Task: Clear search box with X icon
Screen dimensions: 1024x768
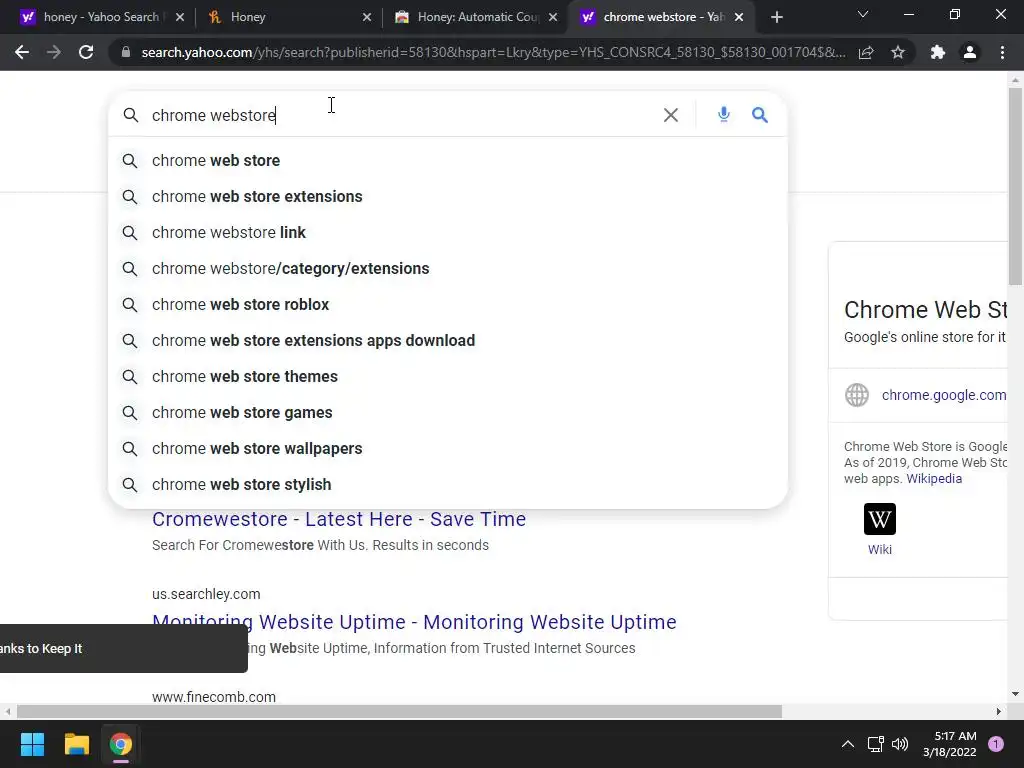Action: (671, 115)
